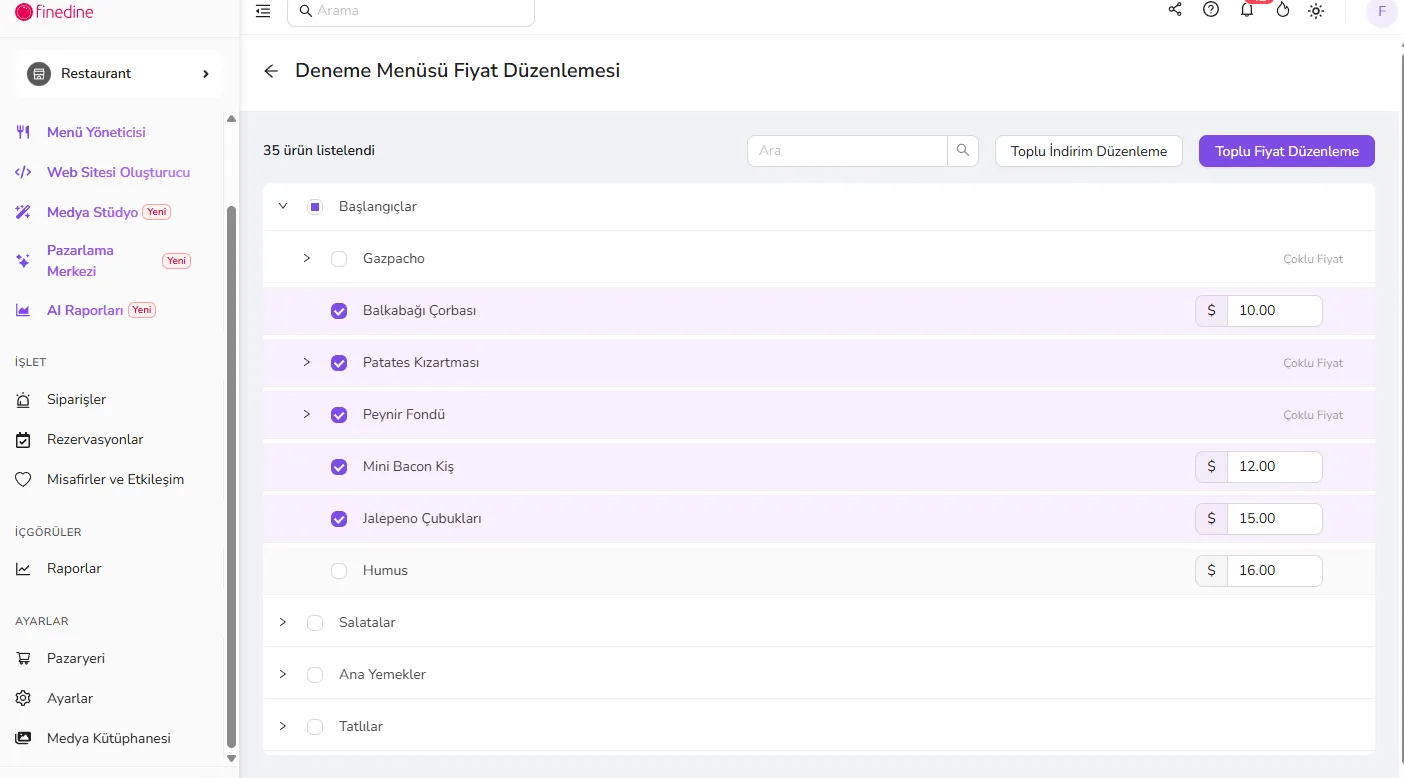Click Toplu İndirim Düzenleme button
This screenshot has width=1404, height=778.
(1089, 151)
